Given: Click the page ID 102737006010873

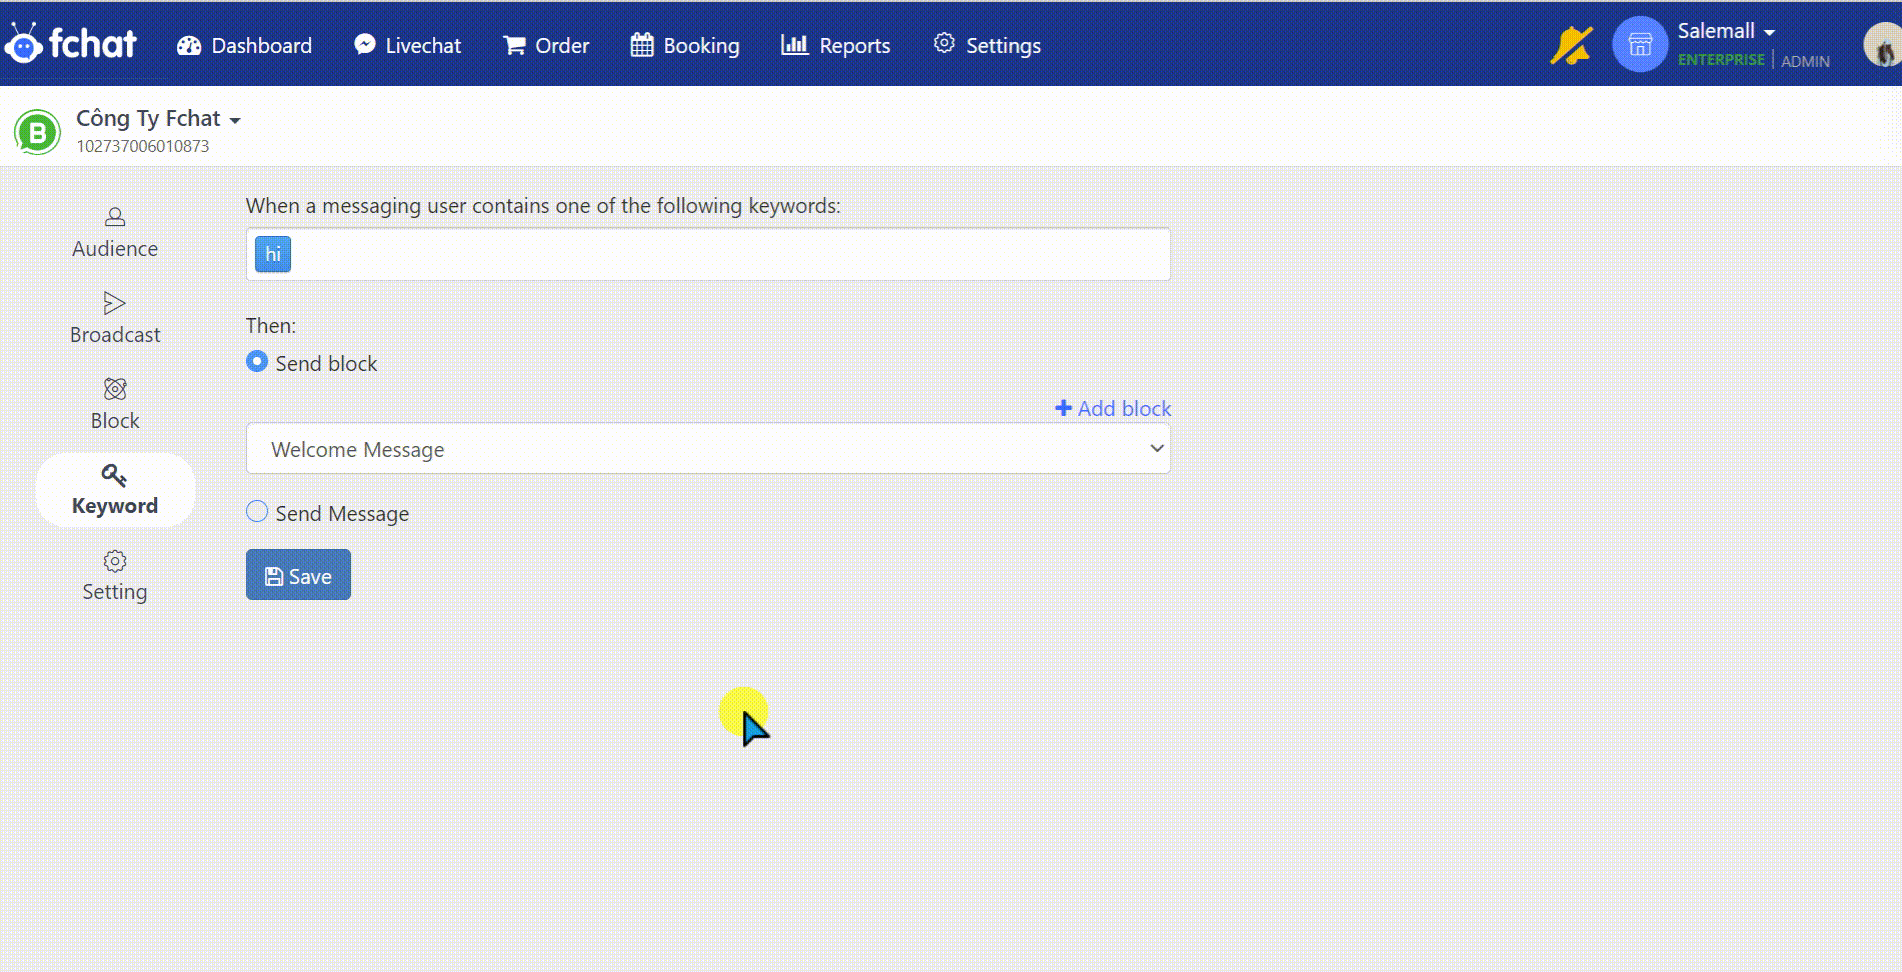Looking at the screenshot, I should tap(143, 146).
